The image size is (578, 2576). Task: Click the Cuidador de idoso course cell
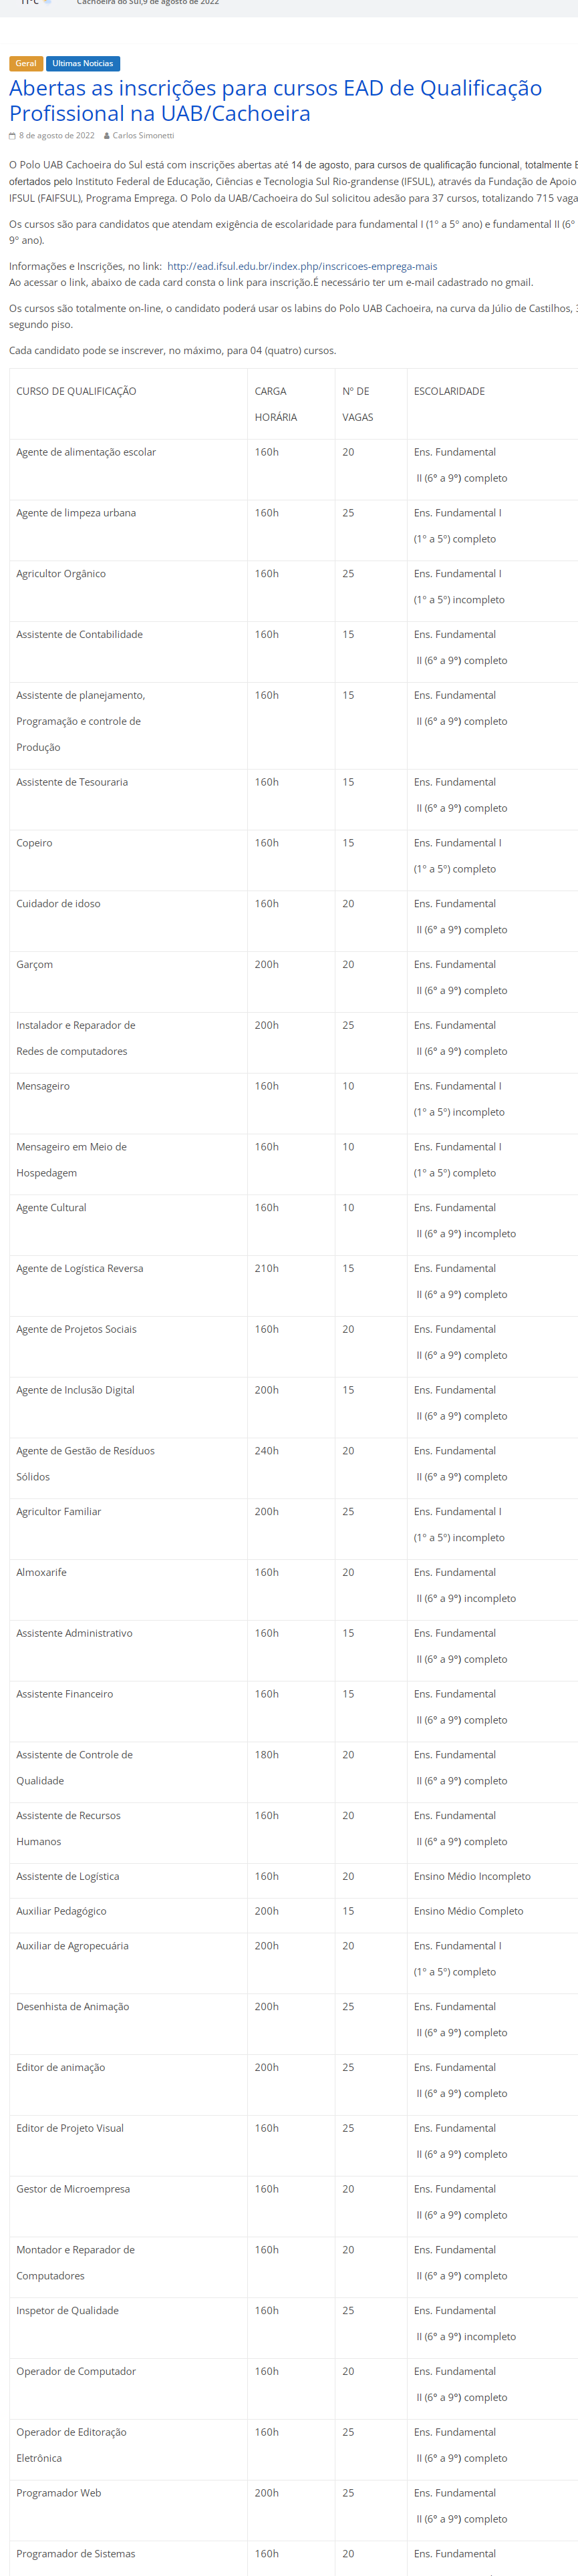[x=58, y=903]
